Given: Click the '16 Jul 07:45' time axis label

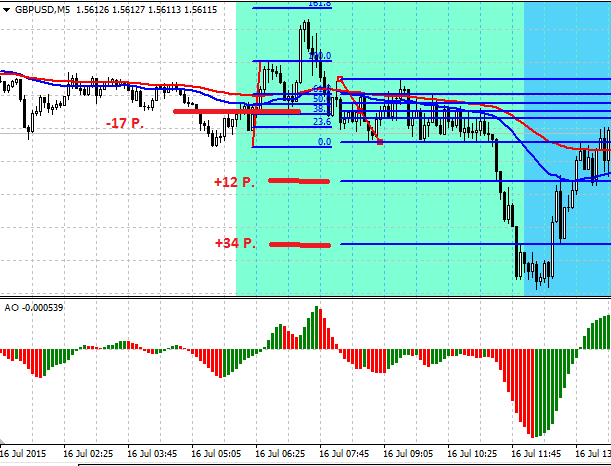Looking at the screenshot, I should pyautogui.click(x=344, y=454).
